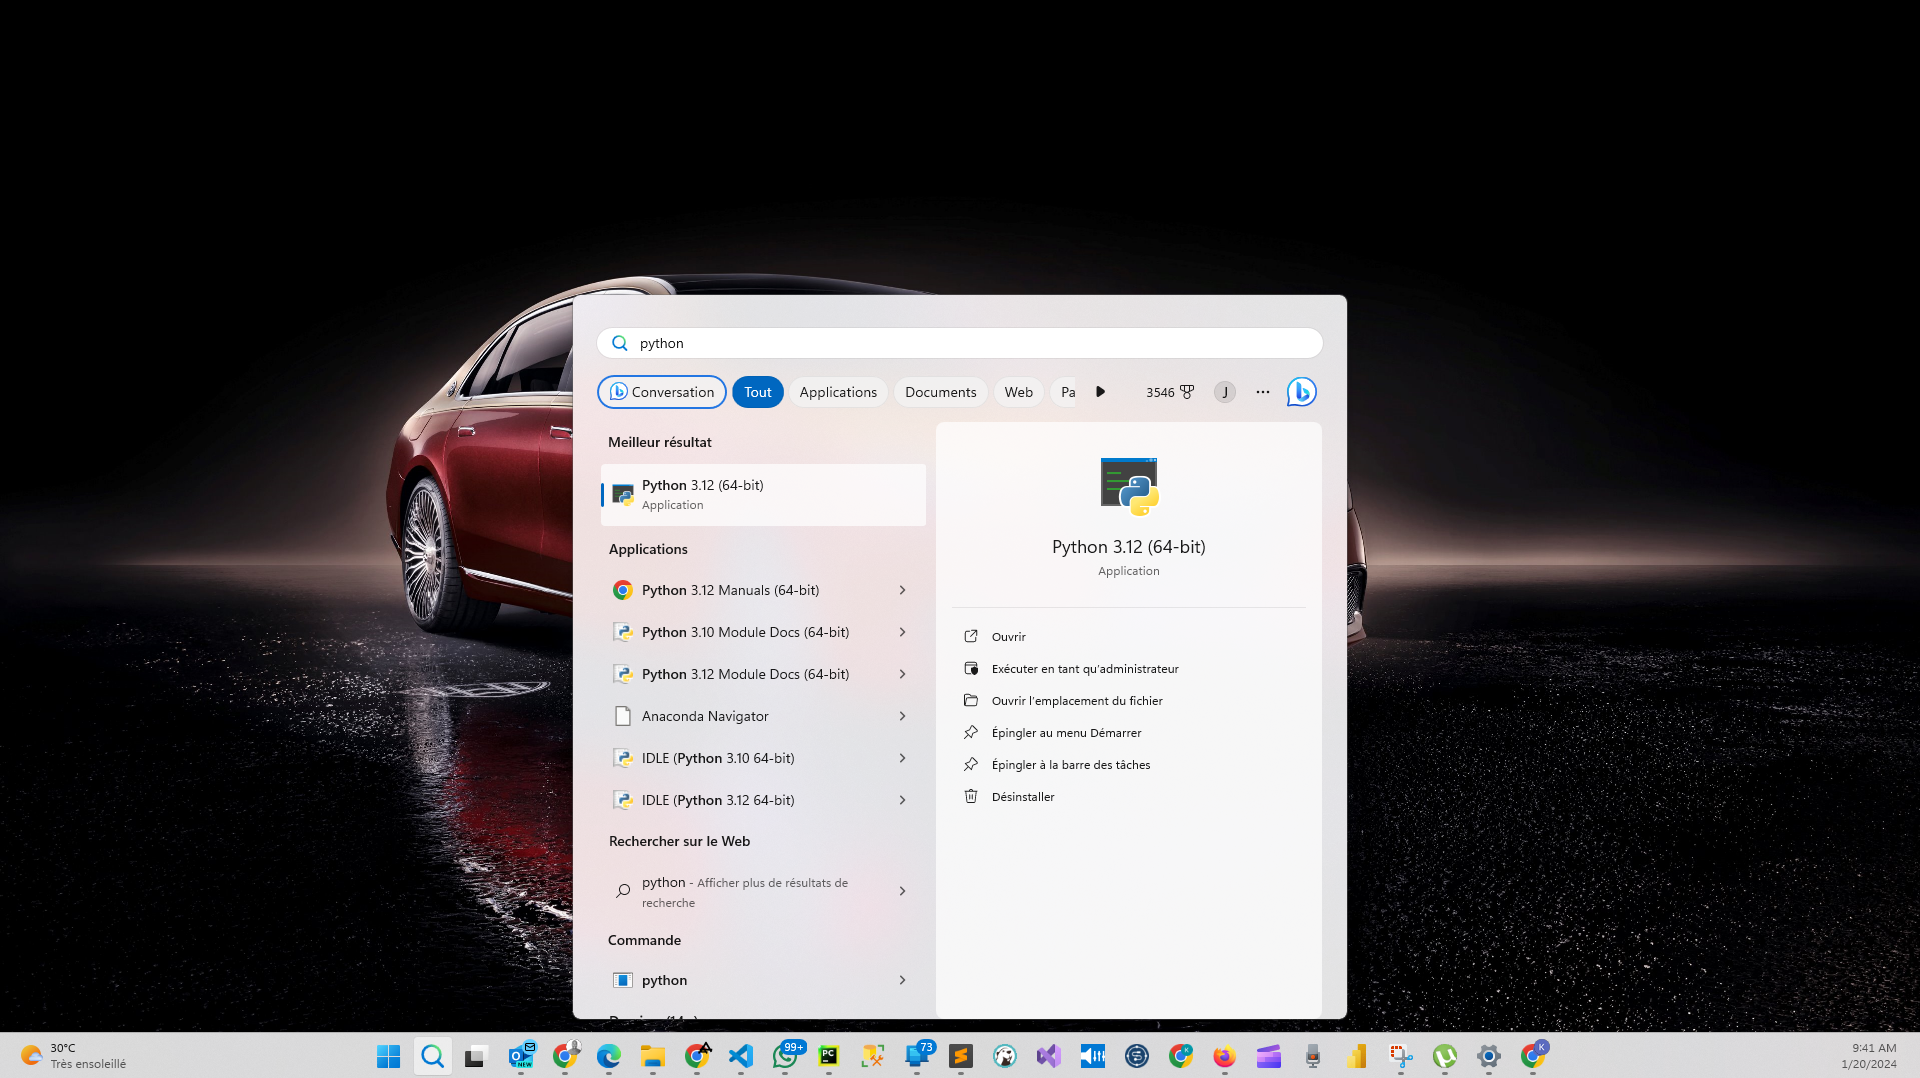1920x1078 pixels.
Task: Launch PyCharm from the taskbar
Action: click(829, 1056)
